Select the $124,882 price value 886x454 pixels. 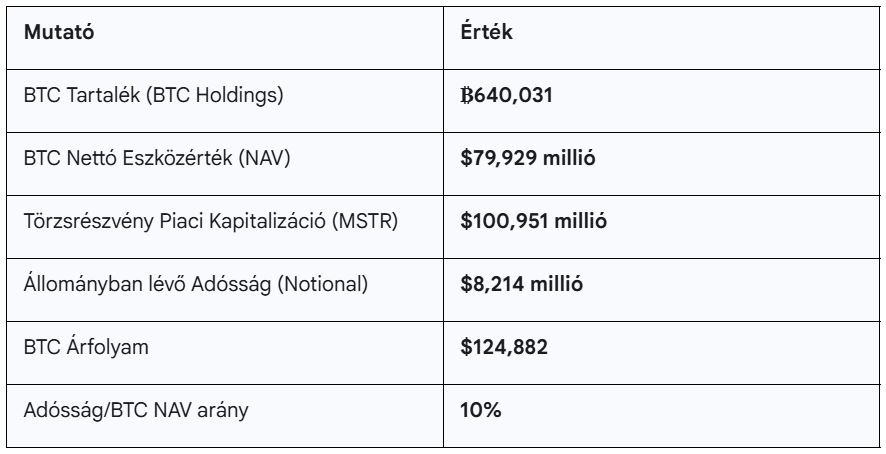[x=503, y=346]
